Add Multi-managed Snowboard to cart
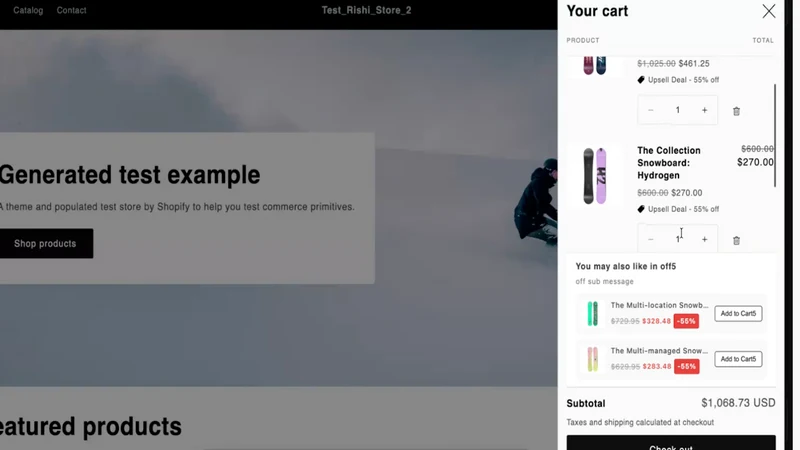This screenshot has height=450, width=800. (x=738, y=359)
